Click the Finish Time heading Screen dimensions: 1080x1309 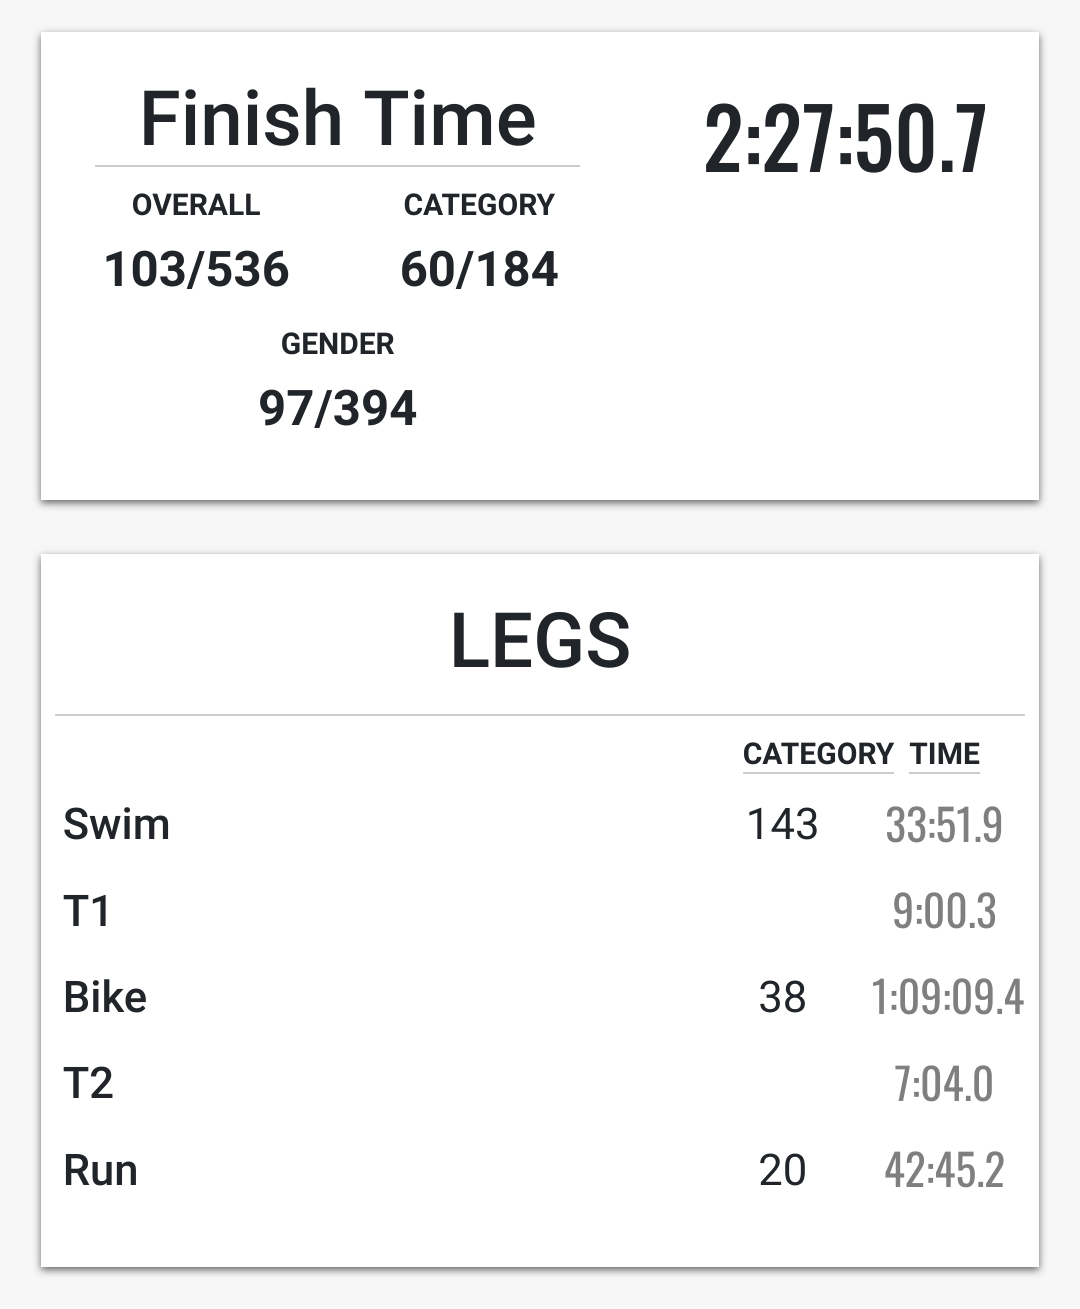338,119
